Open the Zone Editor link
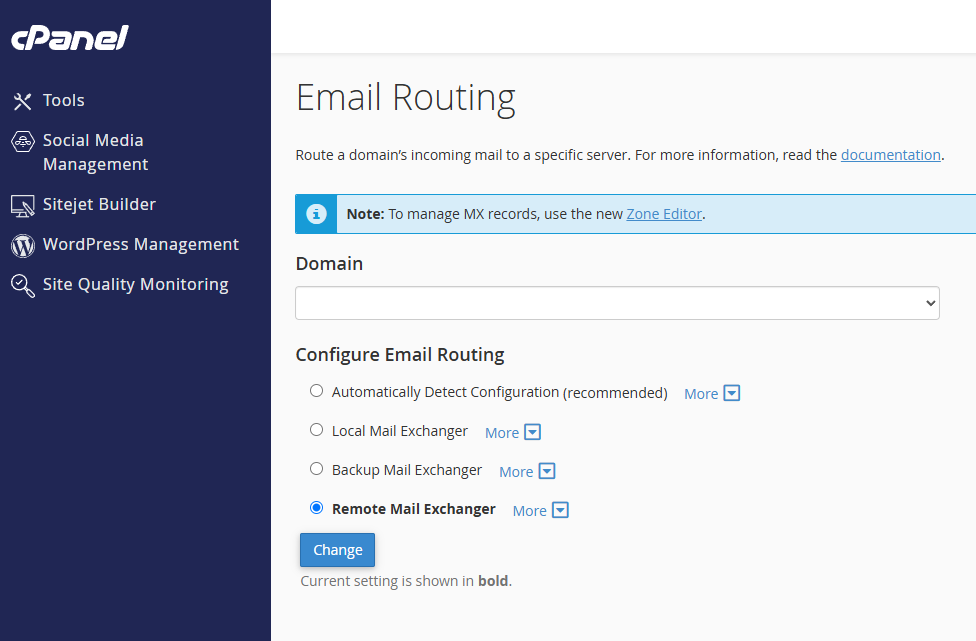This screenshot has height=641, width=976. [x=663, y=213]
